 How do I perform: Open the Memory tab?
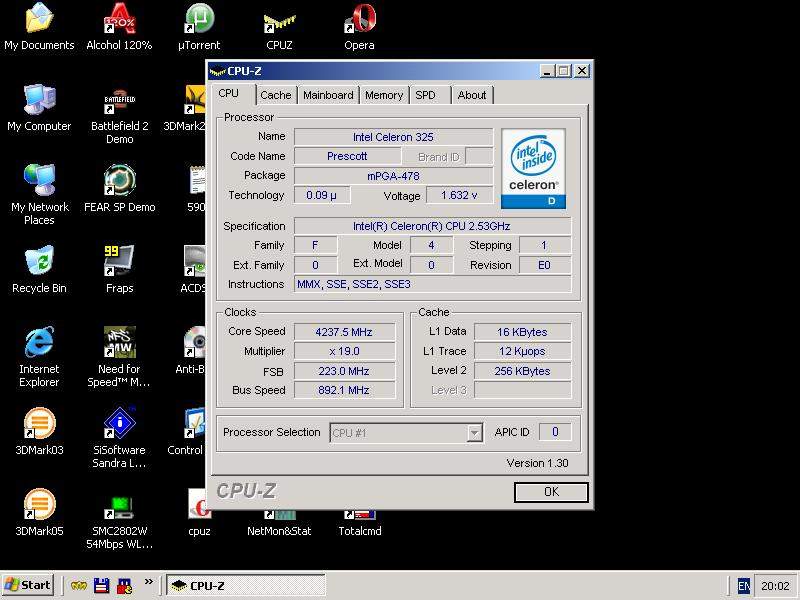[x=384, y=95]
